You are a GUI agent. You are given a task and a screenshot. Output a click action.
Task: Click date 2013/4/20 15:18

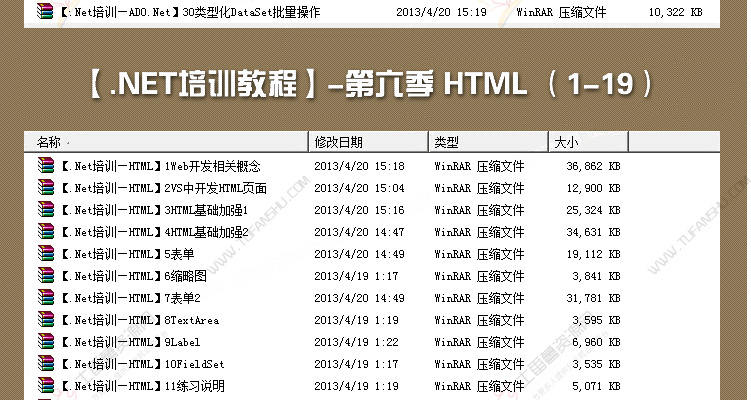click(359, 166)
